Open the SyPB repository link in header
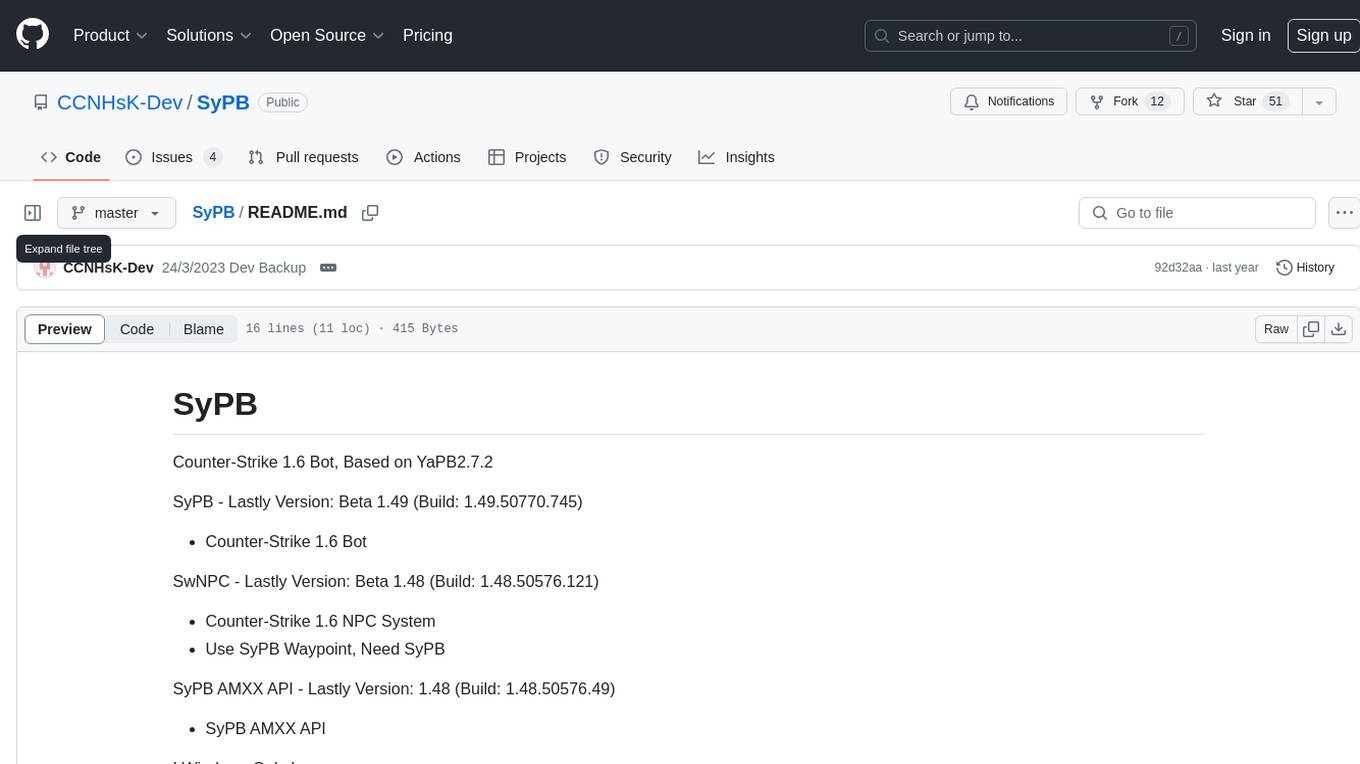The height and width of the screenshot is (764, 1360). 223,102
